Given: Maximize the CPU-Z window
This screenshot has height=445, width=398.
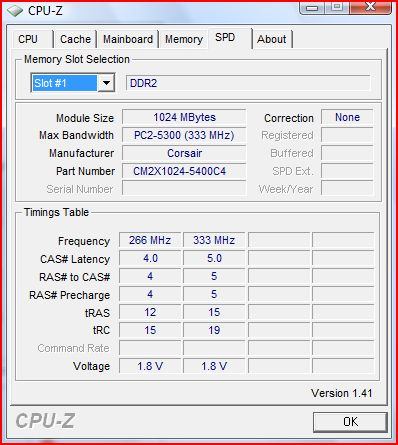Looking at the screenshot, I should (337, 8).
